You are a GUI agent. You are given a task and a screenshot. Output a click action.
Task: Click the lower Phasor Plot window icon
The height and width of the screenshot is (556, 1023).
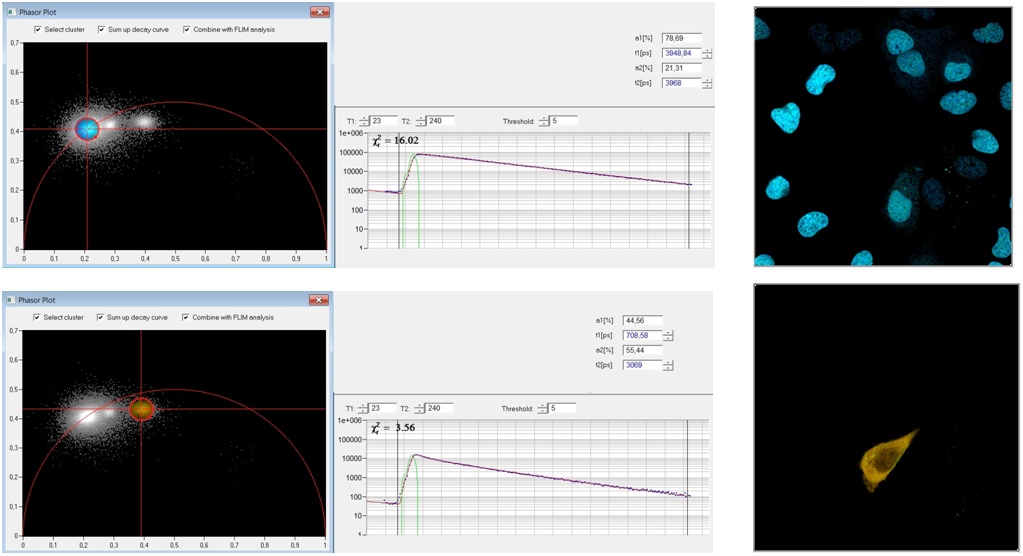(10, 299)
